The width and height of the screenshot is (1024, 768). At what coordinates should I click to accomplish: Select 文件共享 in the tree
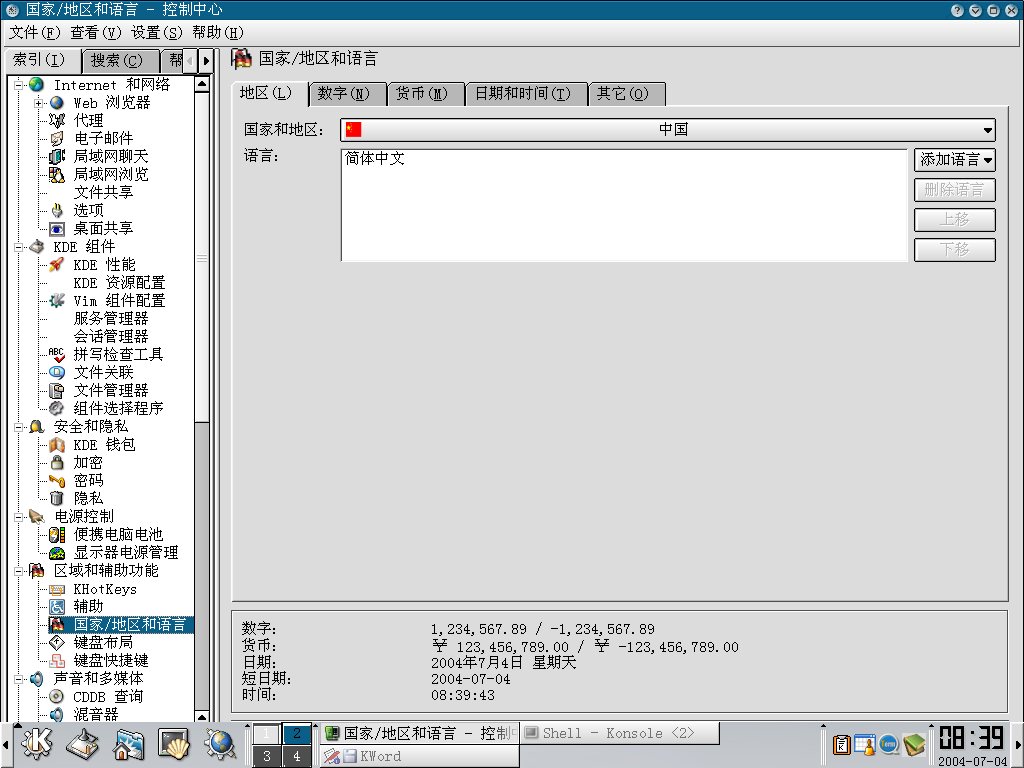point(103,193)
